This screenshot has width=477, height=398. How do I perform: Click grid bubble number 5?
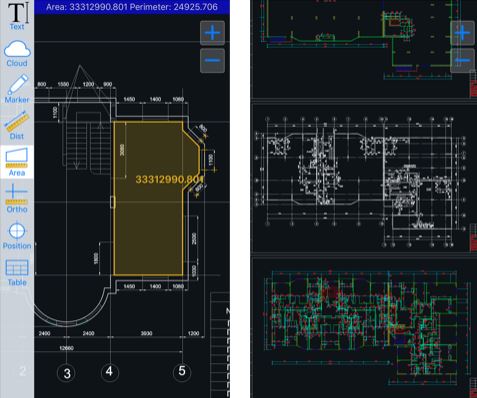pyautogui.click(x=182, y=371)
